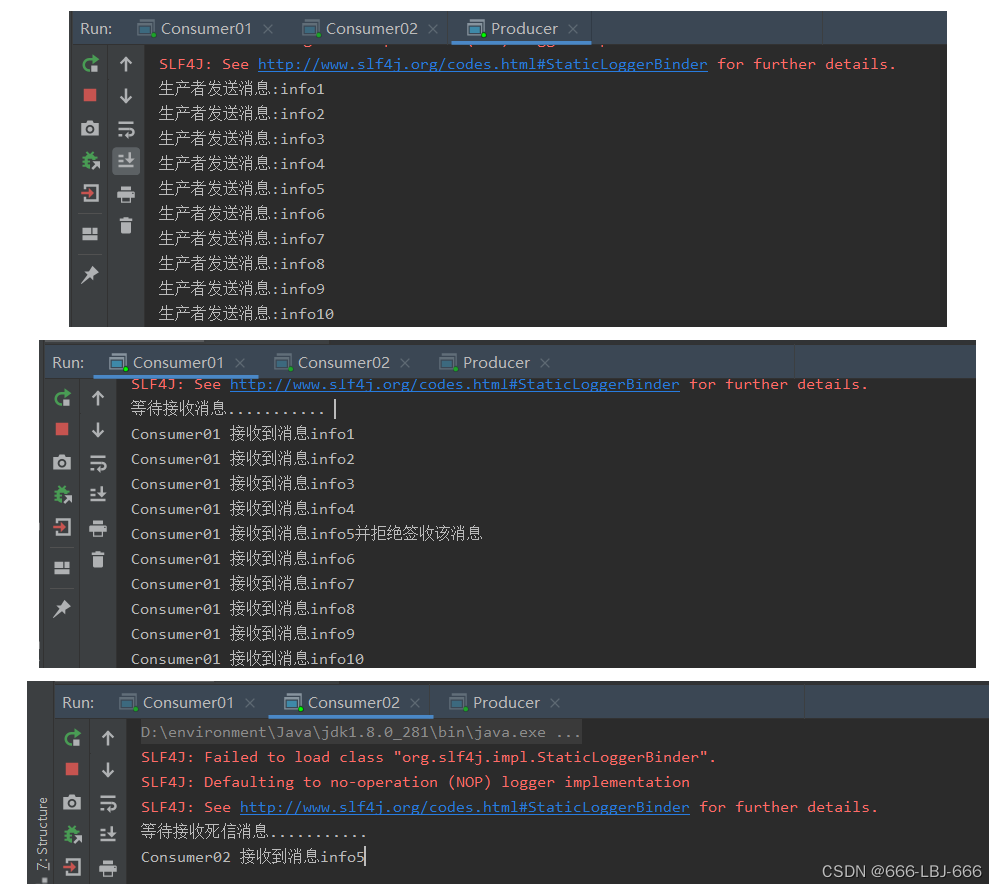Open the Structure side tool window tab
Image resolution: width=998 pixels, height=888 pixels.
pos(43,835)
